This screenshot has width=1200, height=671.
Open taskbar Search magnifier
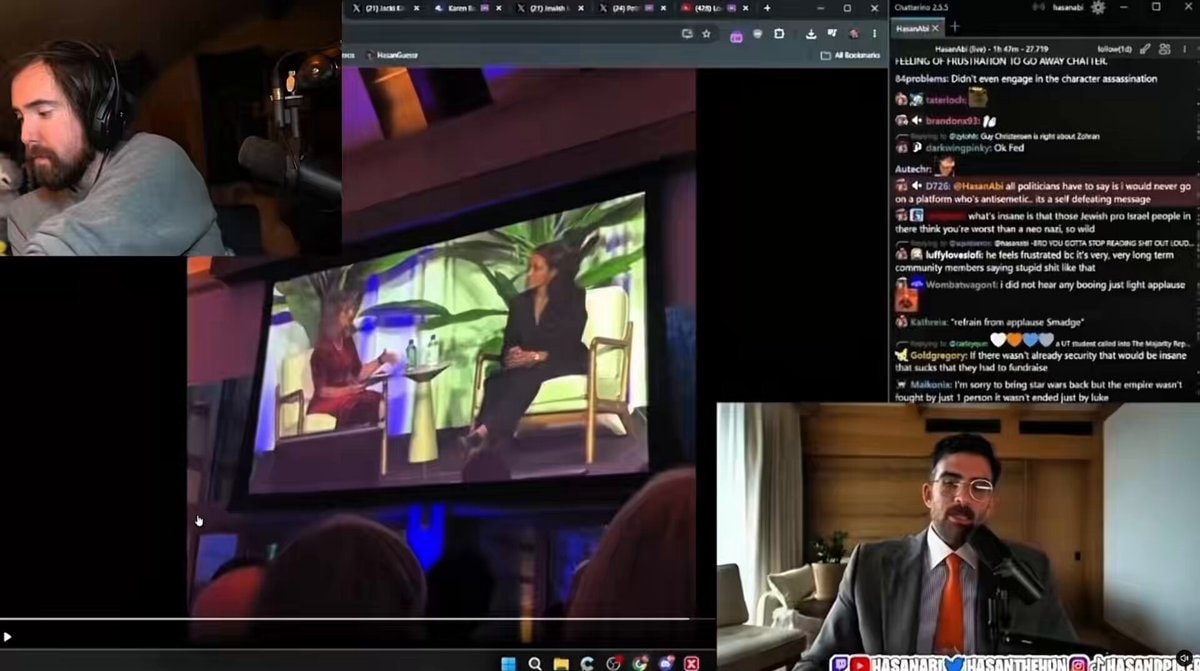pyautogui.click(x=535, y=663)
